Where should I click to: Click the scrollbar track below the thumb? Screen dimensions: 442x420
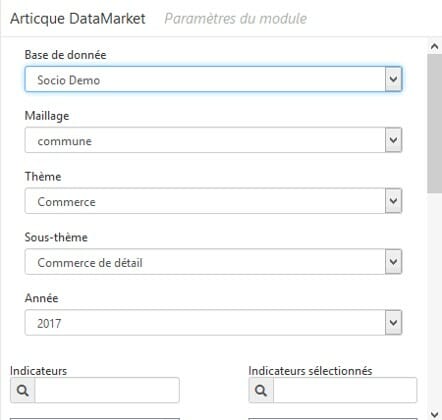click(434, 300)
